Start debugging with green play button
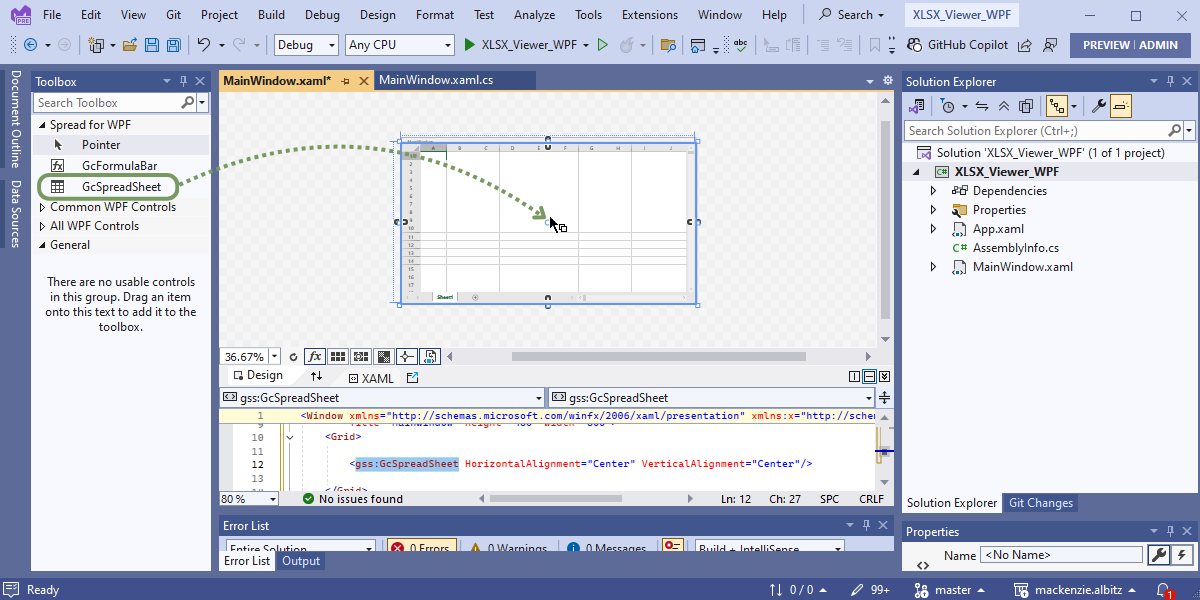The height and width of the screenshot is (600, 1200). click(x=471, y=45)
